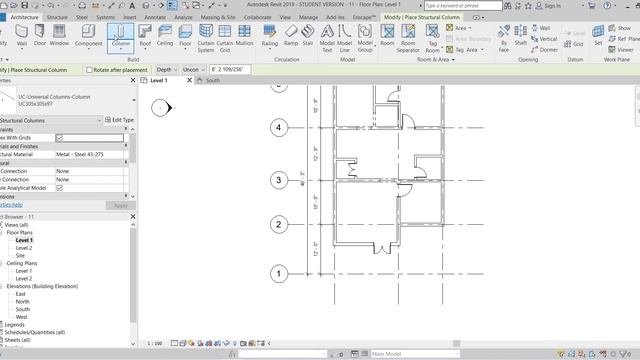This screenshot has width=640, height=360.
Task: Click the Dormer opening tool
Action: [x=544, y=49]
